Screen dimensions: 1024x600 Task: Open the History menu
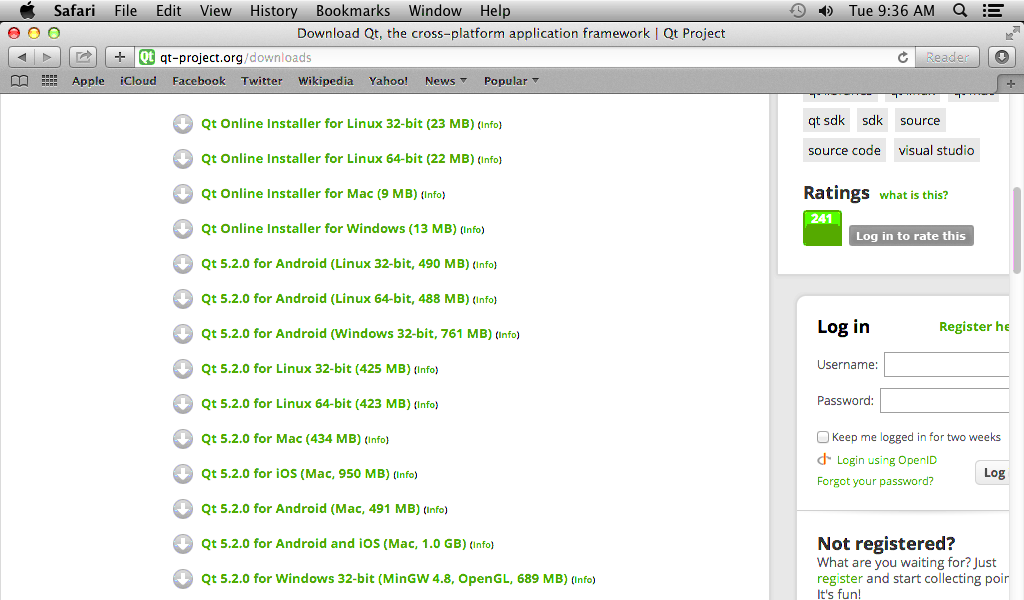point(273,11)
